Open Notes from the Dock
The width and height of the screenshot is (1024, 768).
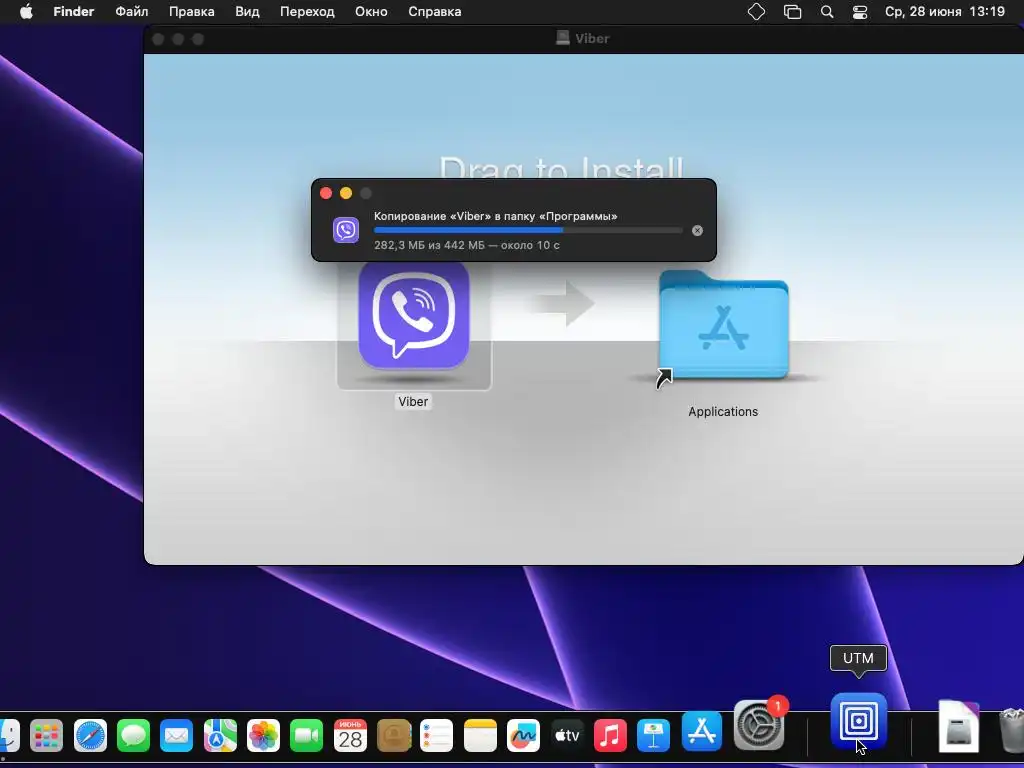pos(480,737)
